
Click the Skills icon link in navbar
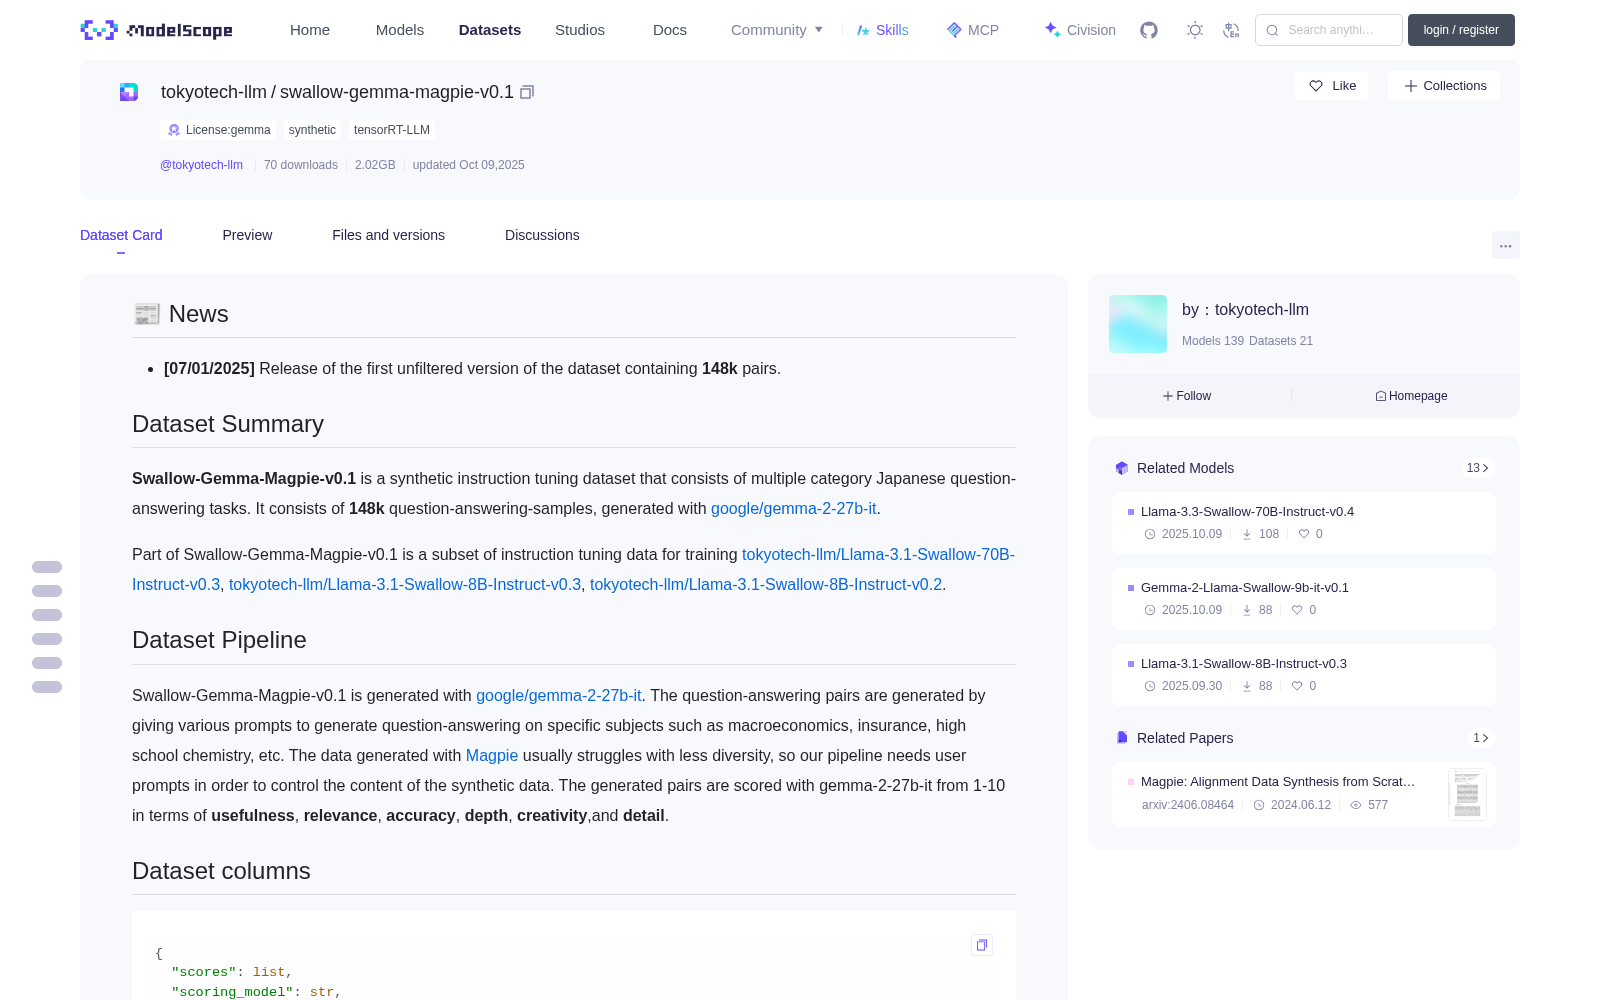click(882, 30)
